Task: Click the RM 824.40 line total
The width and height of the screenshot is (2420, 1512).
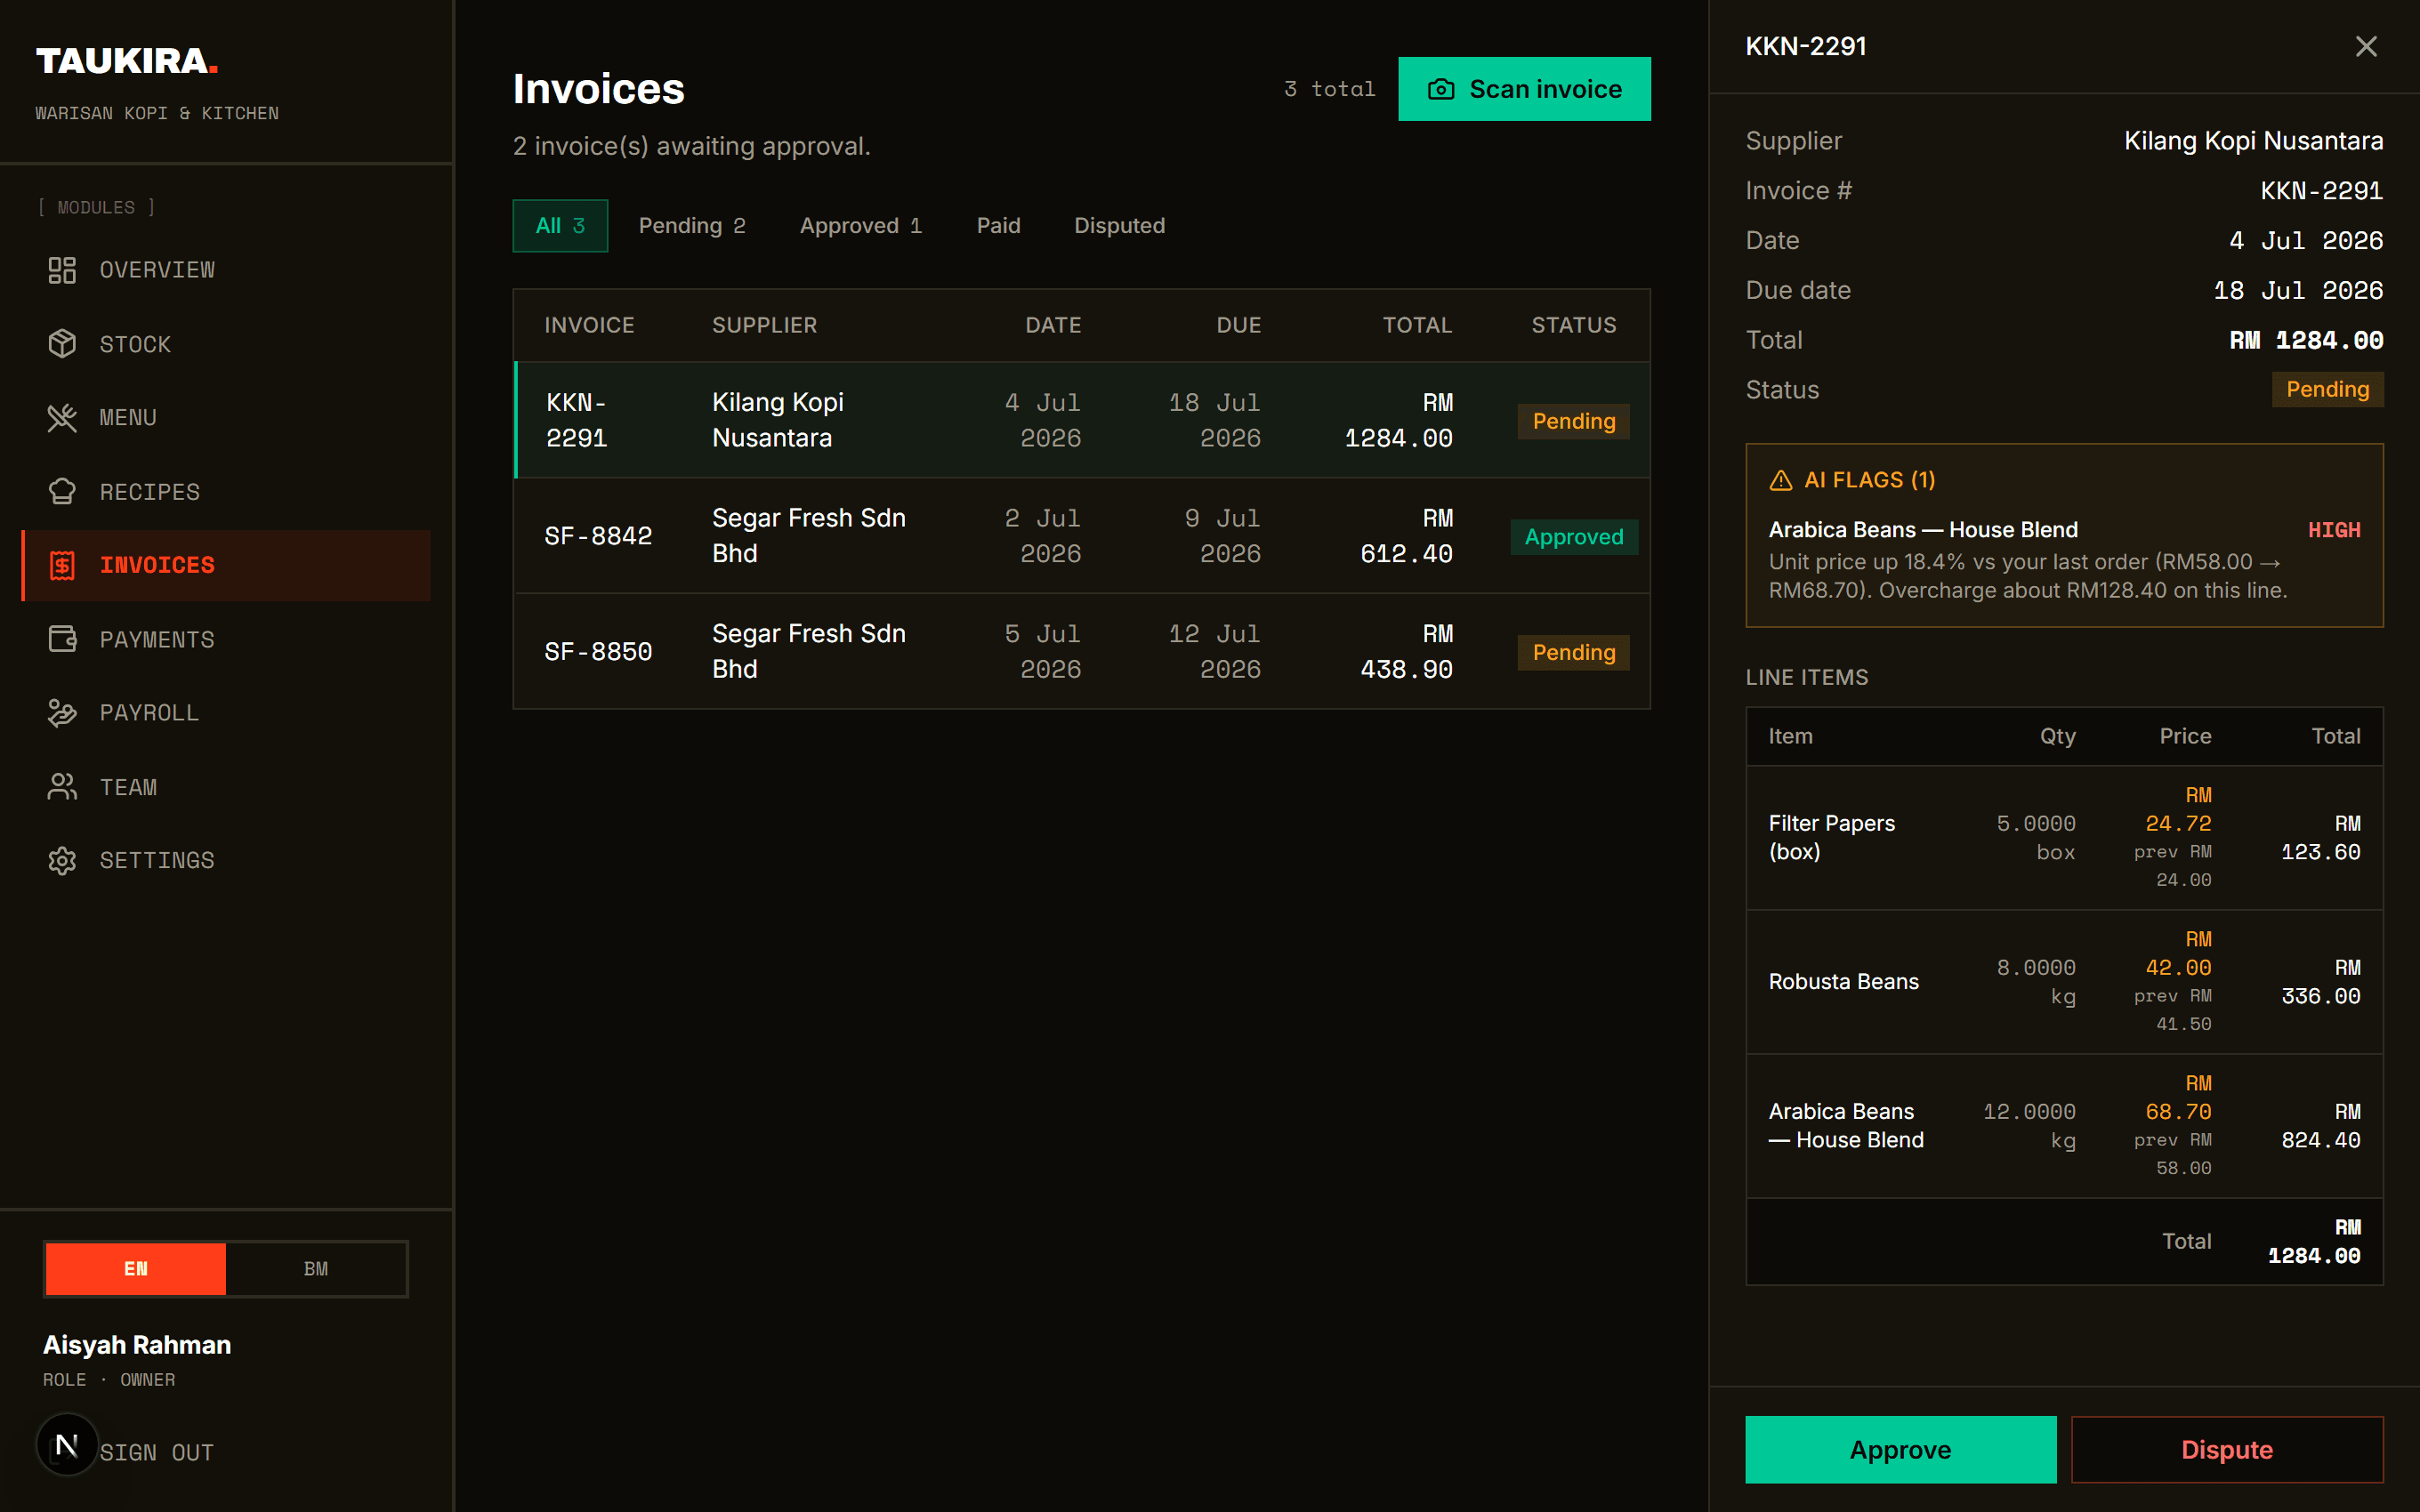Action: tap(2320, 1126)
